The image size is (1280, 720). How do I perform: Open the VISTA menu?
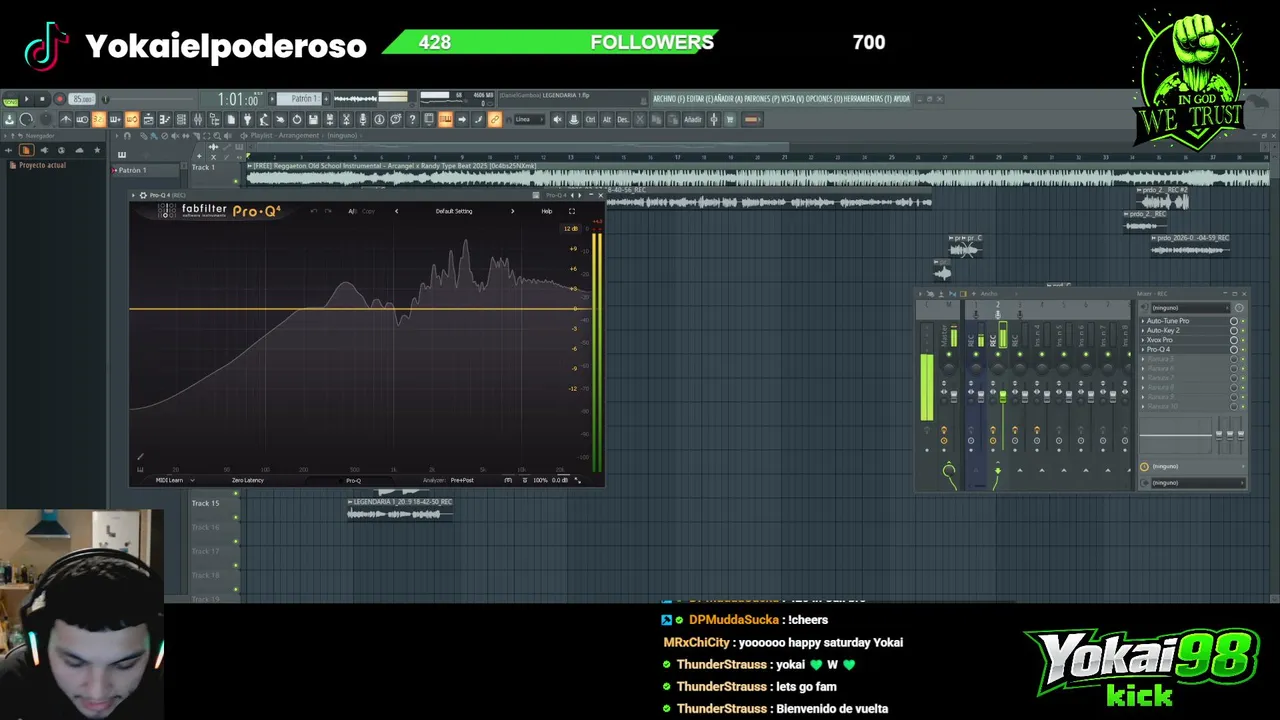(x=792, y=99)
